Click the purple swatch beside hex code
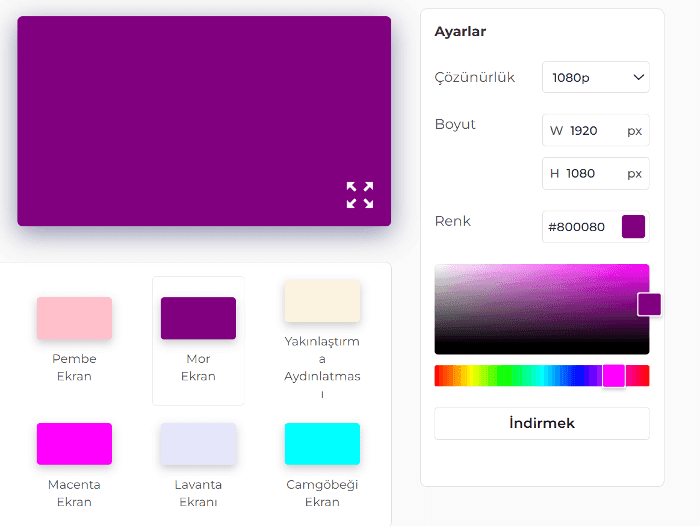700x526 pixels. [x=633, y=227]
